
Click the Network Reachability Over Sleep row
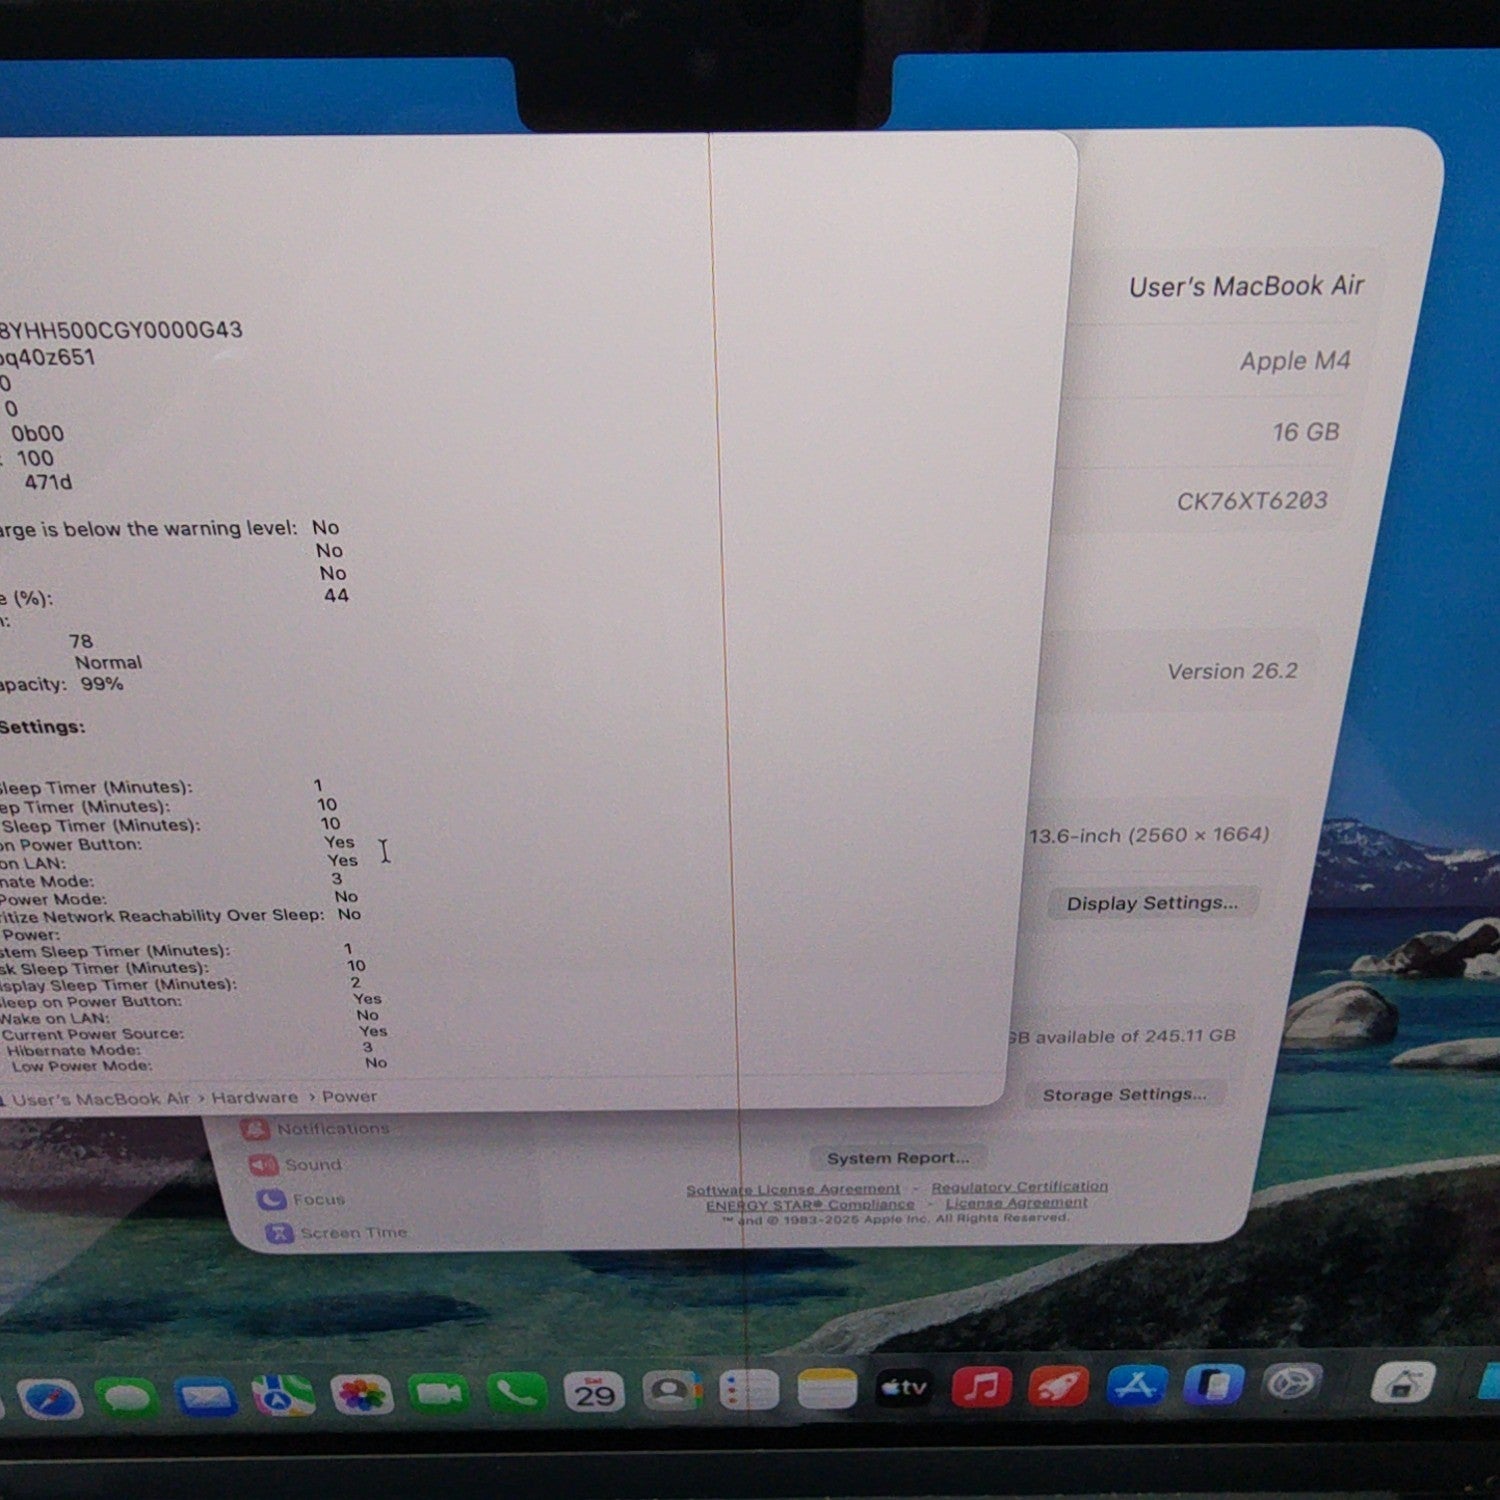coord(180,915)
